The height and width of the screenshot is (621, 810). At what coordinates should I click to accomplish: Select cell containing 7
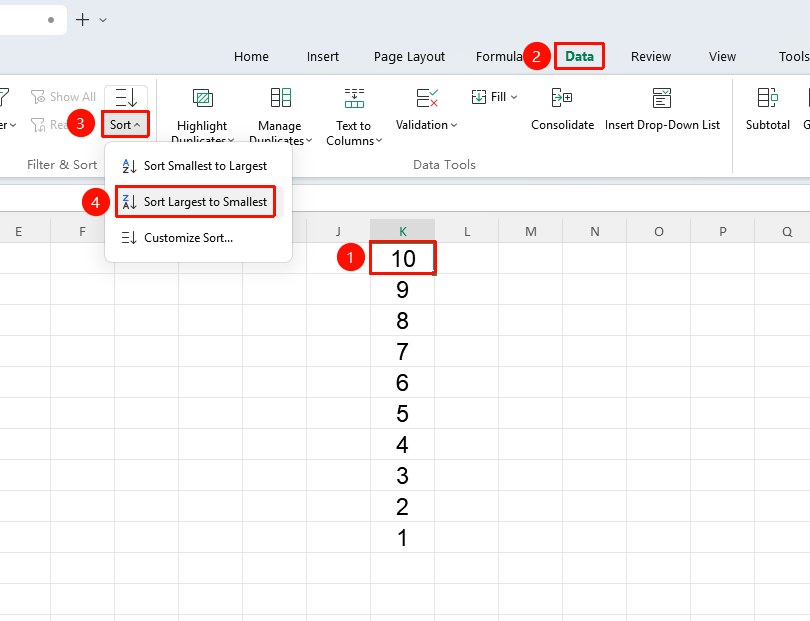coord(402,351)
